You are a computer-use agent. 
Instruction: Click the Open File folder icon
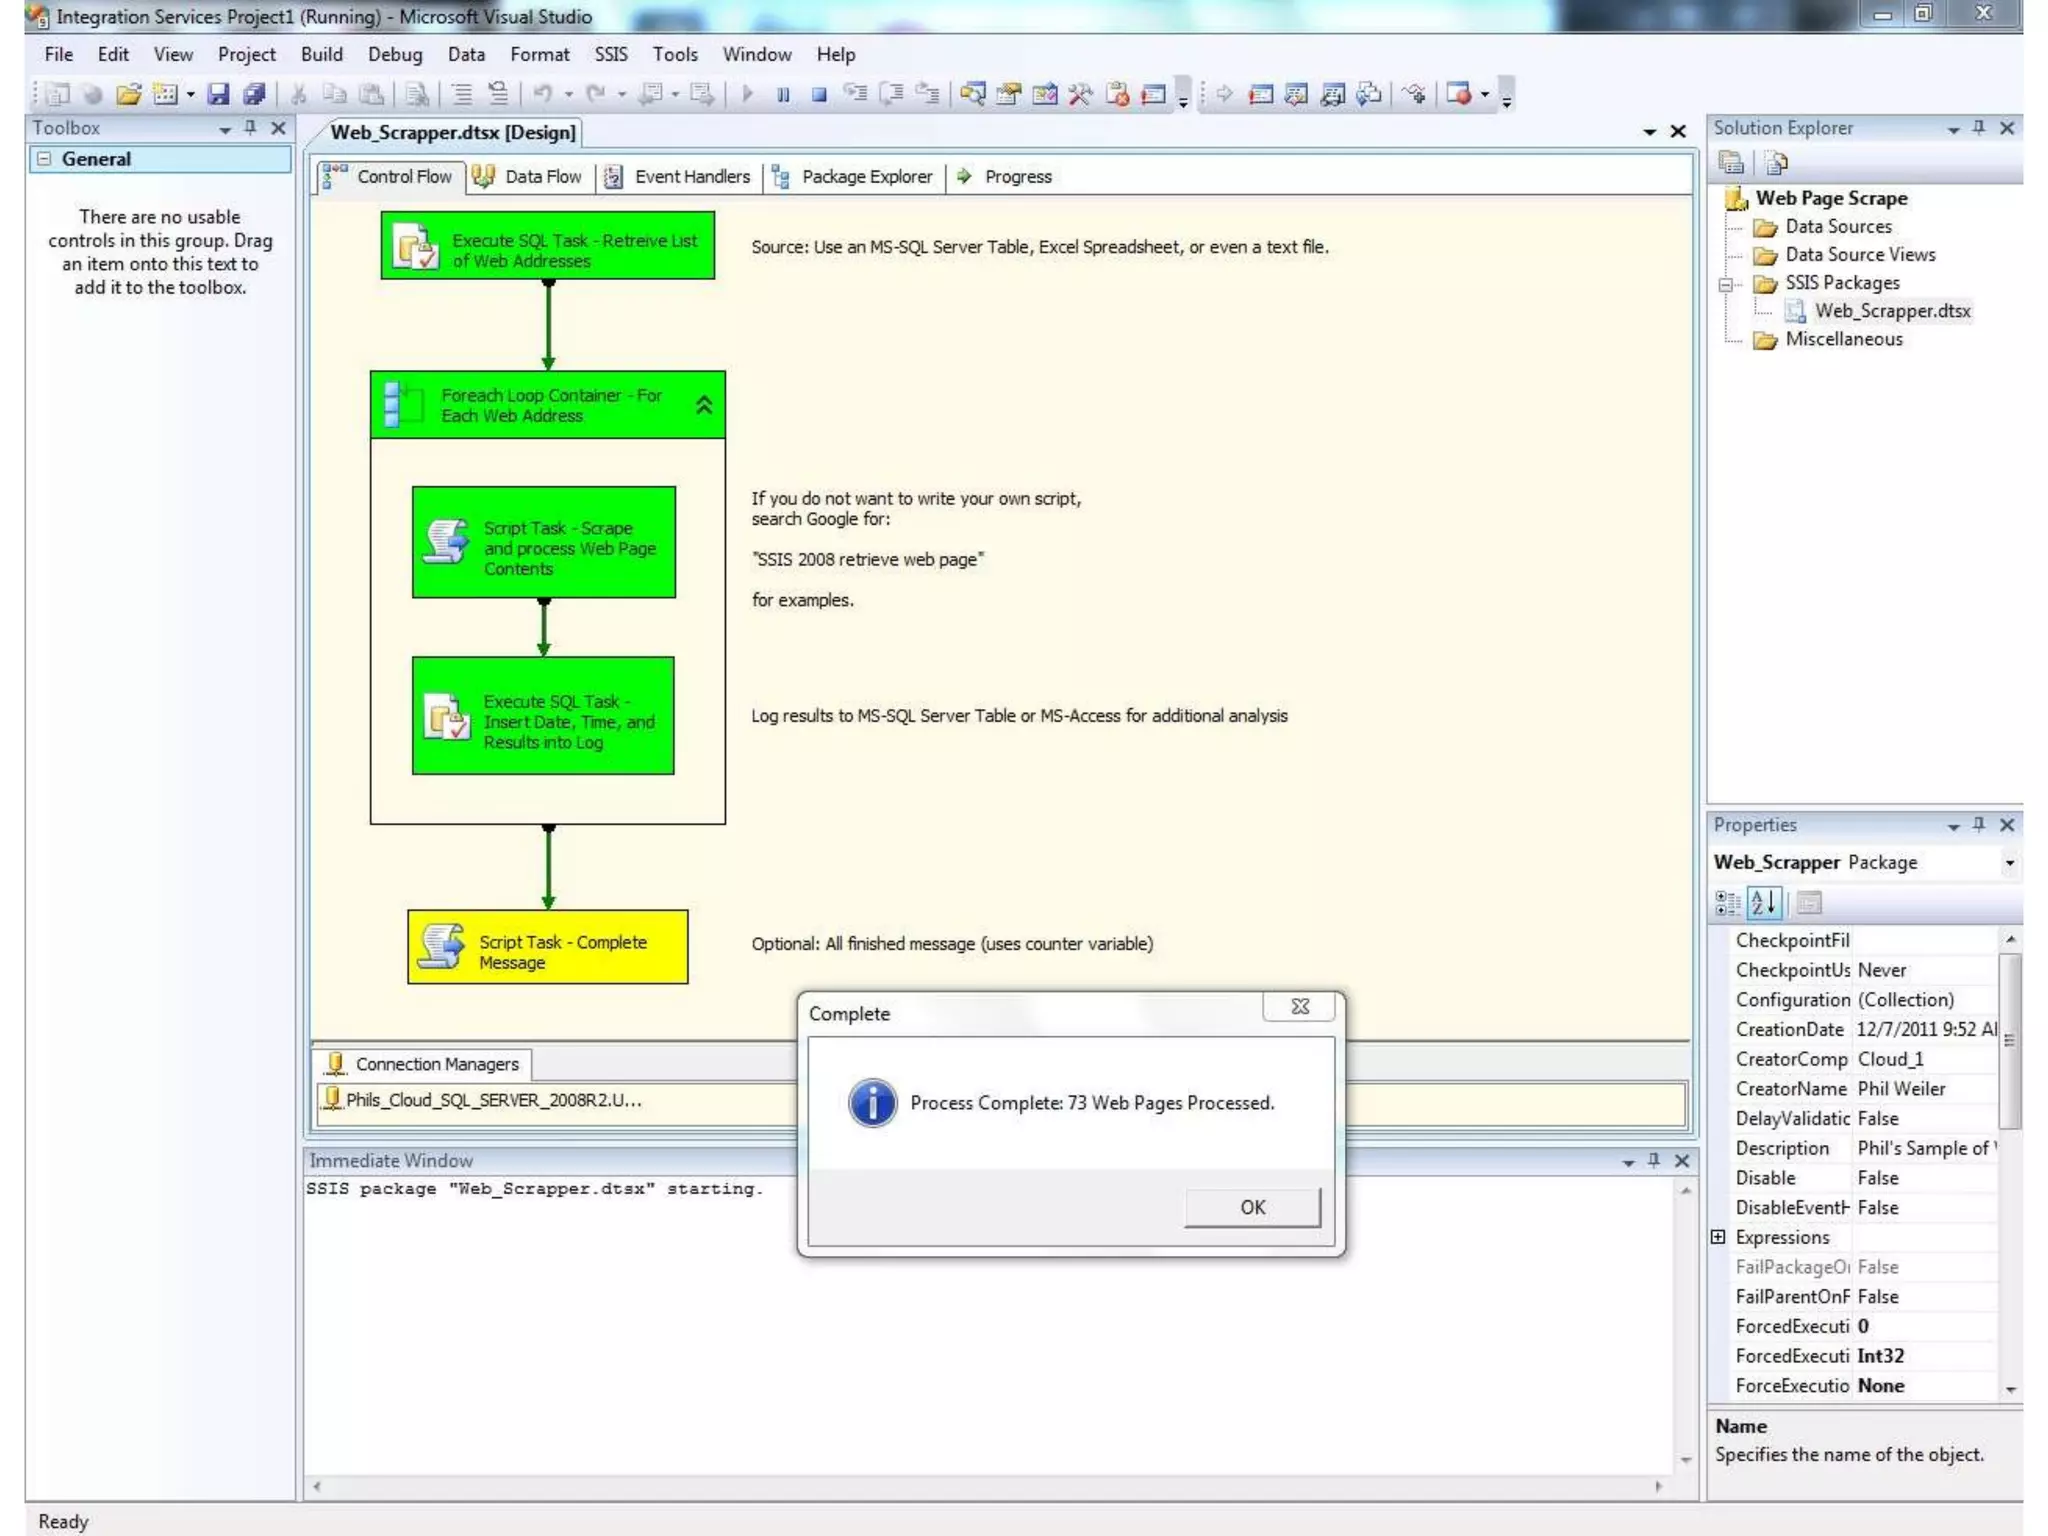(x=128, y=94)
